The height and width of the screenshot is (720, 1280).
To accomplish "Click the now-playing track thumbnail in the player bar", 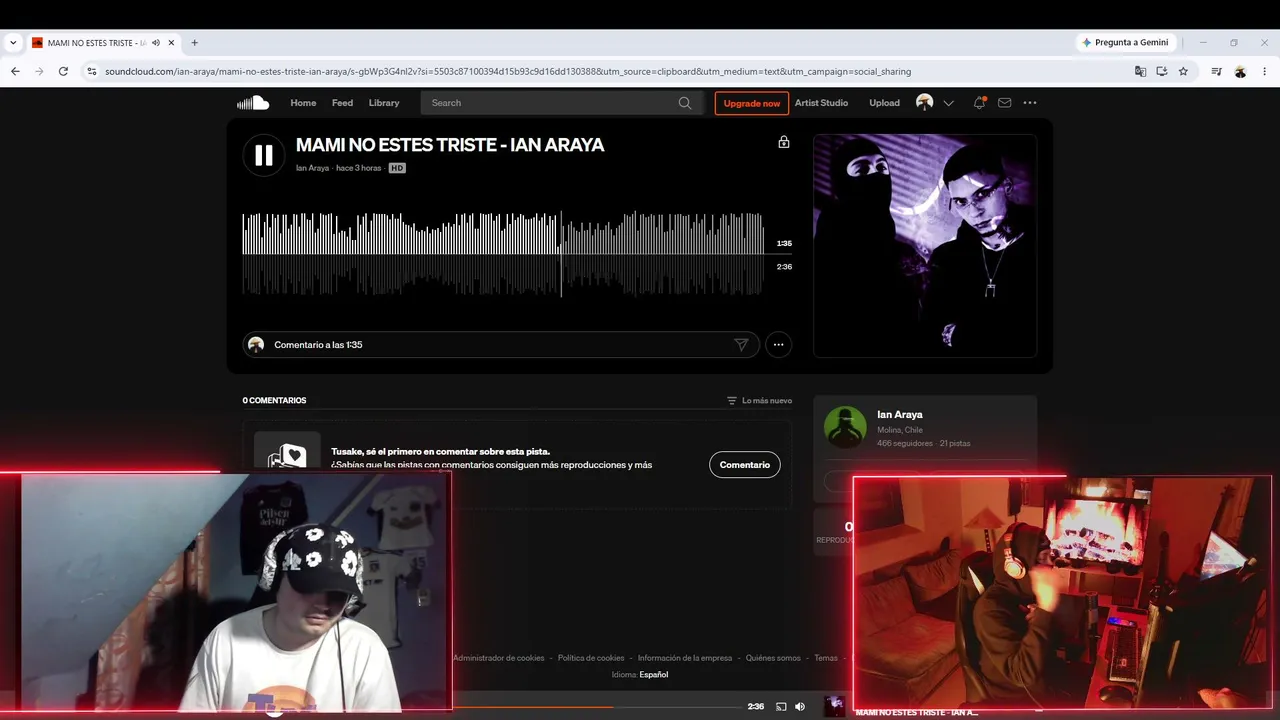I will (834, 707).
